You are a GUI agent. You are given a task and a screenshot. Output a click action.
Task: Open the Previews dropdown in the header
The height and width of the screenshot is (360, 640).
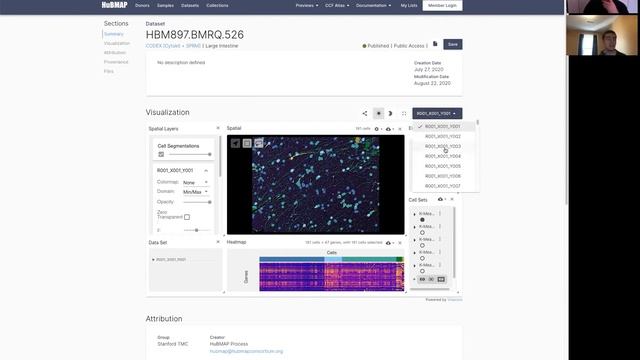(307, 6)
